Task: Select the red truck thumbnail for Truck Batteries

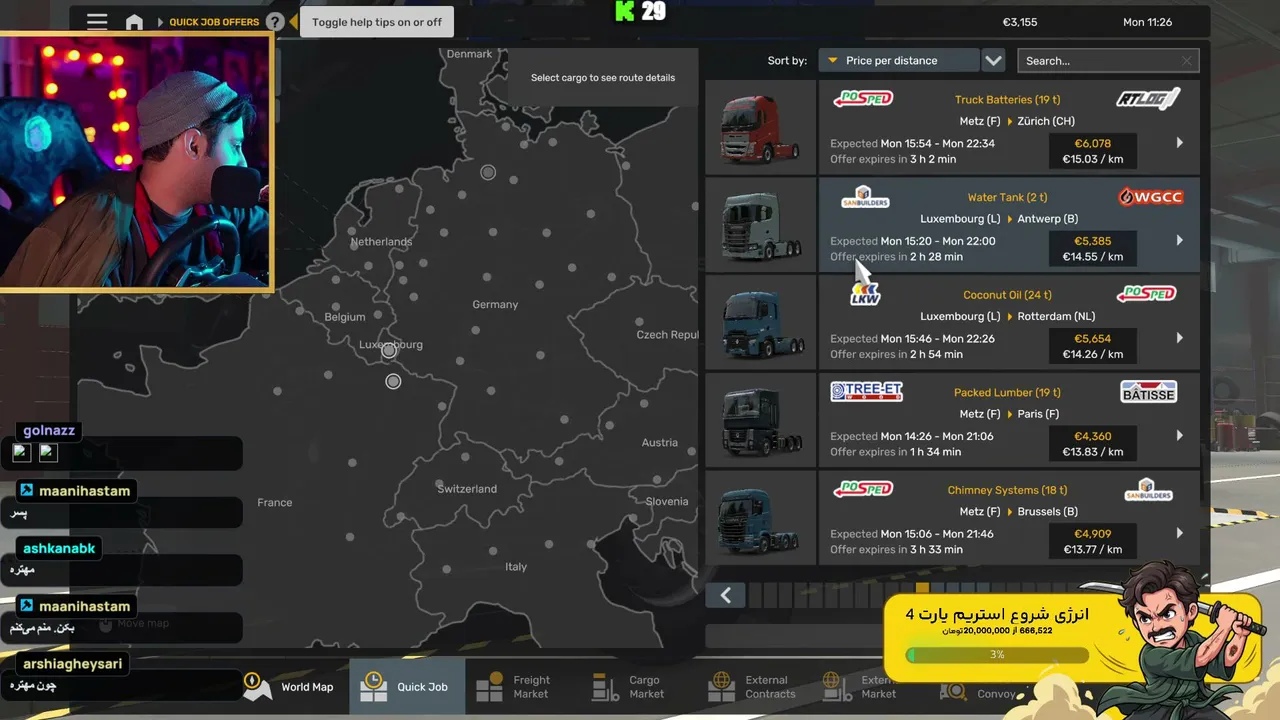Action: (761, 128)
